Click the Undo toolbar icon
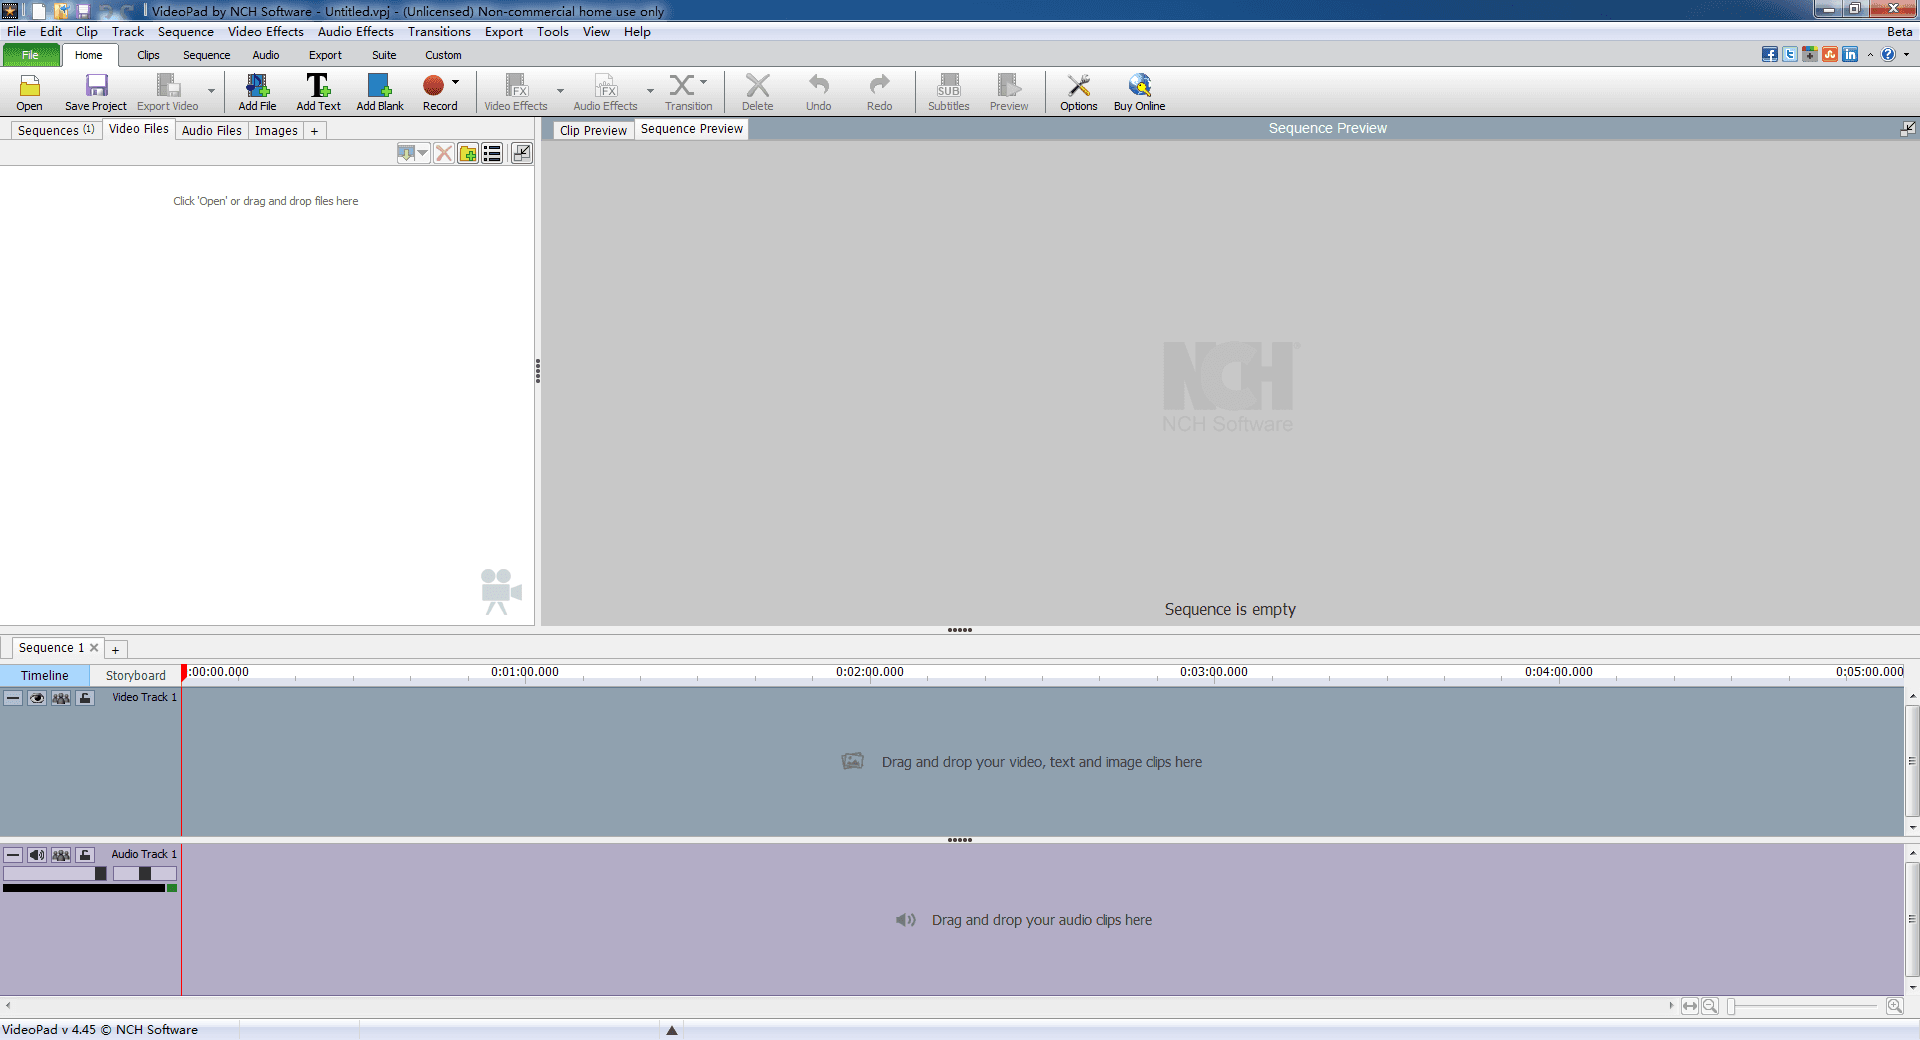 coord(819,92)
